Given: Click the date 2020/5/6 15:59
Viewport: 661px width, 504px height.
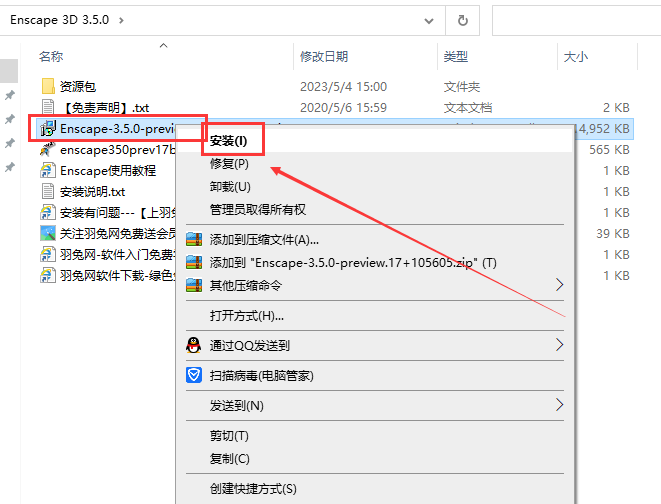Looking at the screenshot, I should pos(343,107).
